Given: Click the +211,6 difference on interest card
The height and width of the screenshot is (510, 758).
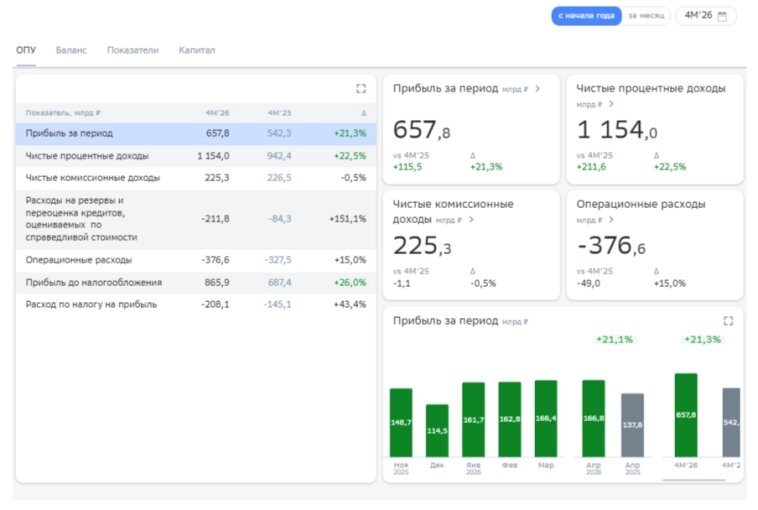Looking at the screenshot, I should pyautogui.click(x=591, y=167).
